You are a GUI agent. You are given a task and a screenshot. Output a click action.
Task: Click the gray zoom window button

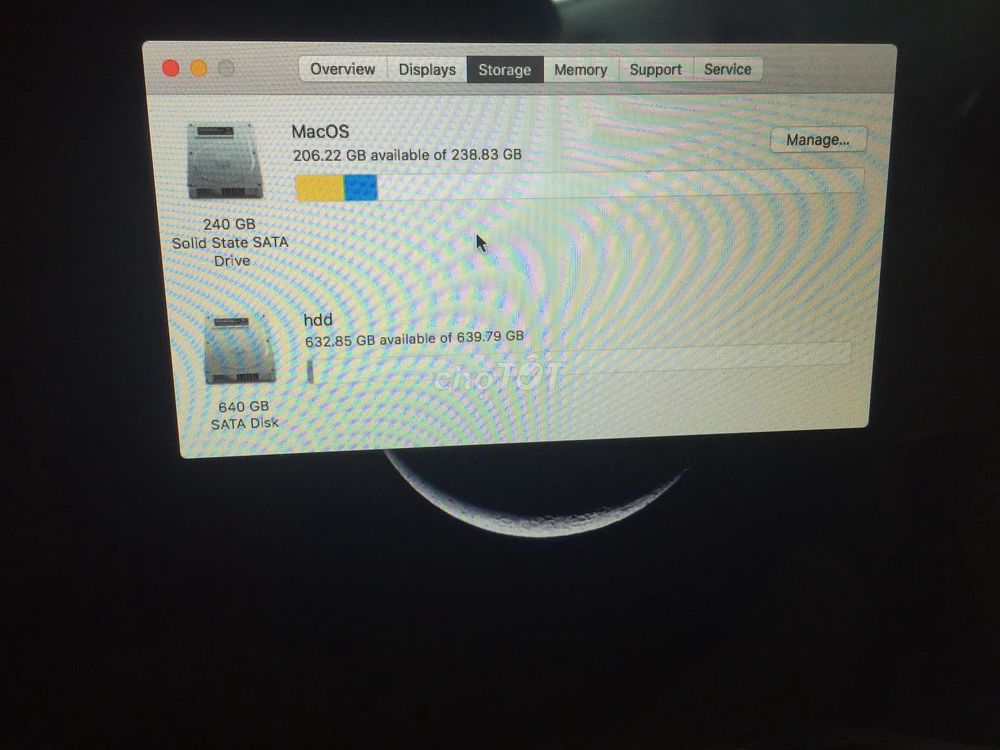tap(226, 68)
